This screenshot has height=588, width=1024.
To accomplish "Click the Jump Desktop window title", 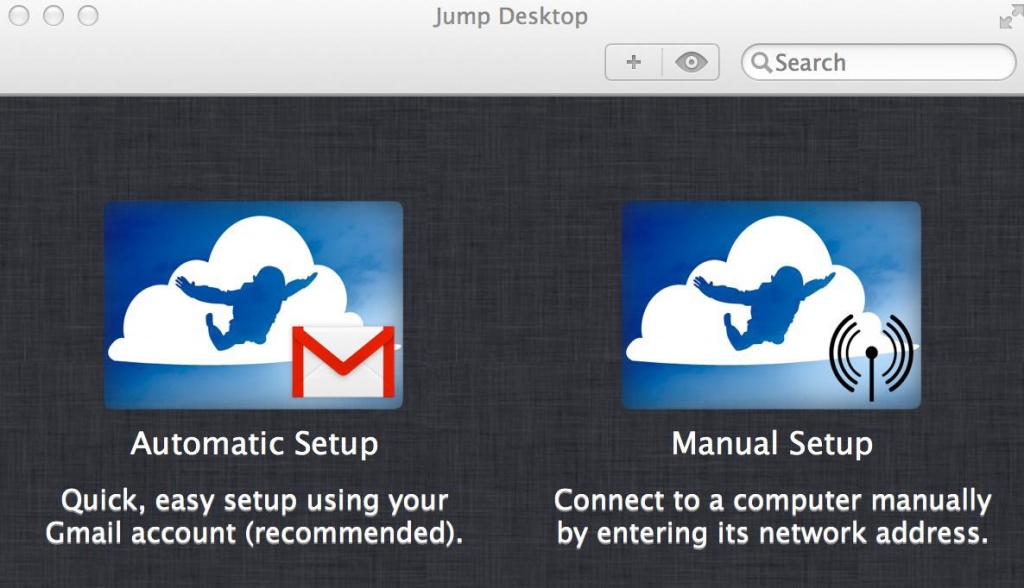I will 511,16.
